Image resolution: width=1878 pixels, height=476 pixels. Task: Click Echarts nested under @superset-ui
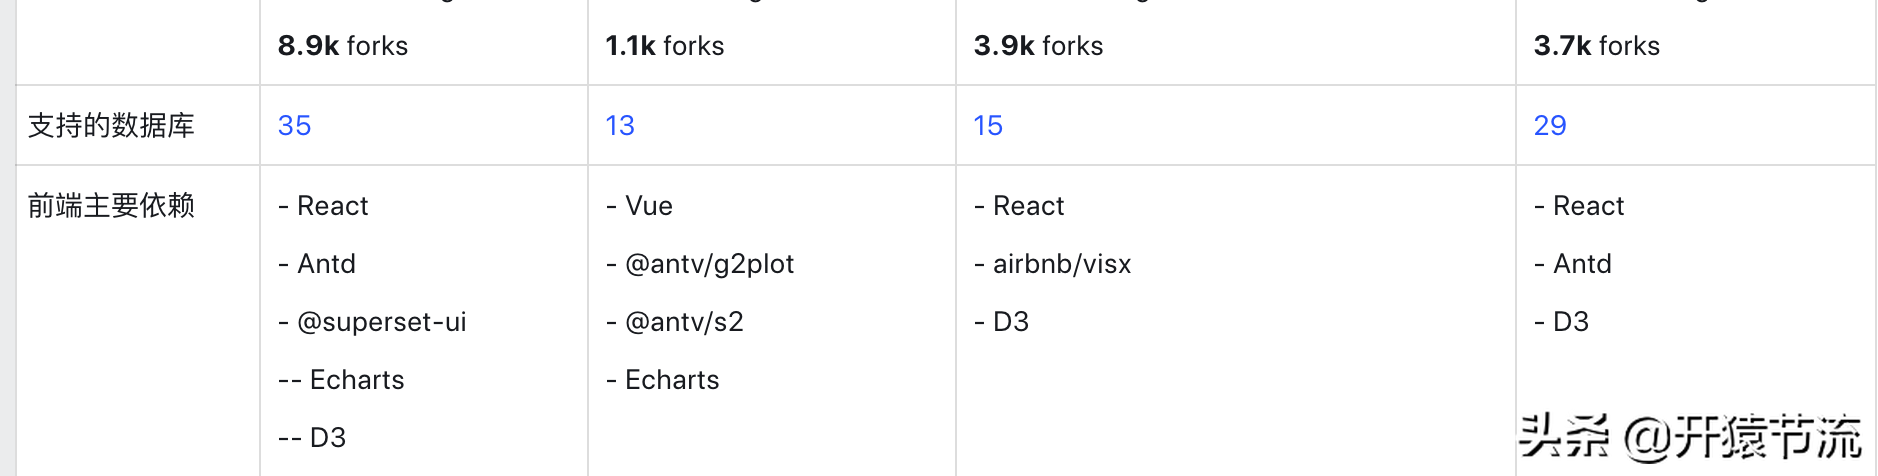[356, 380]
